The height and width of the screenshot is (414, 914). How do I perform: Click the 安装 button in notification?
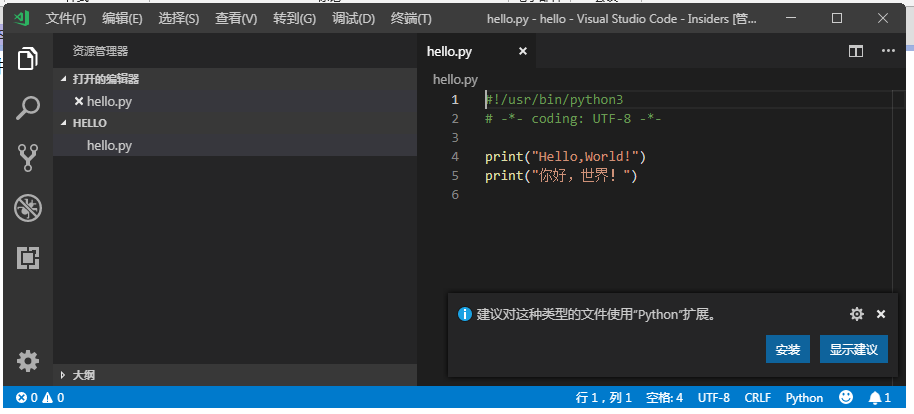[x=788, y=349]
